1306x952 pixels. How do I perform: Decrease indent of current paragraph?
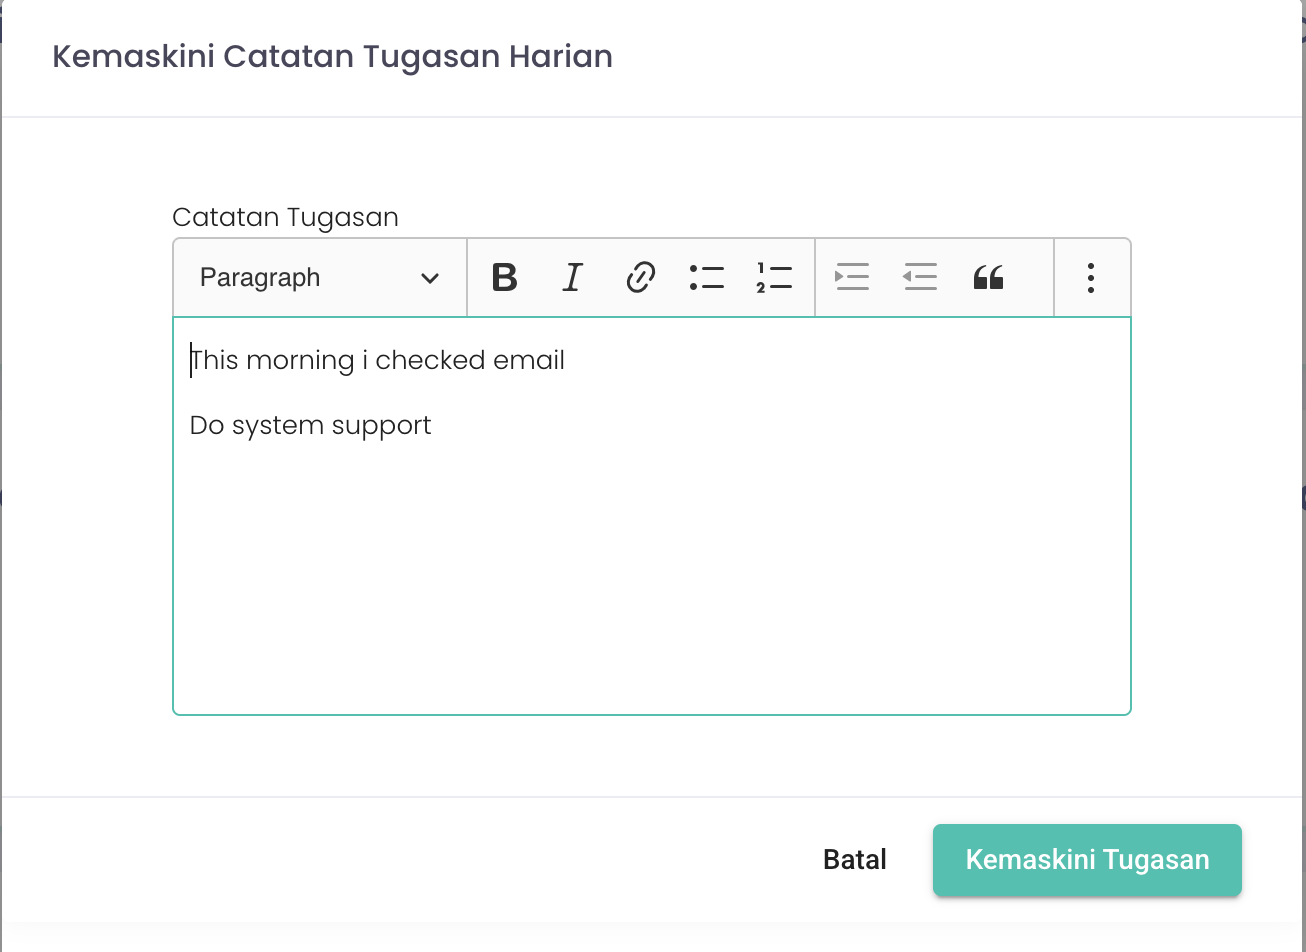(920, 277)
